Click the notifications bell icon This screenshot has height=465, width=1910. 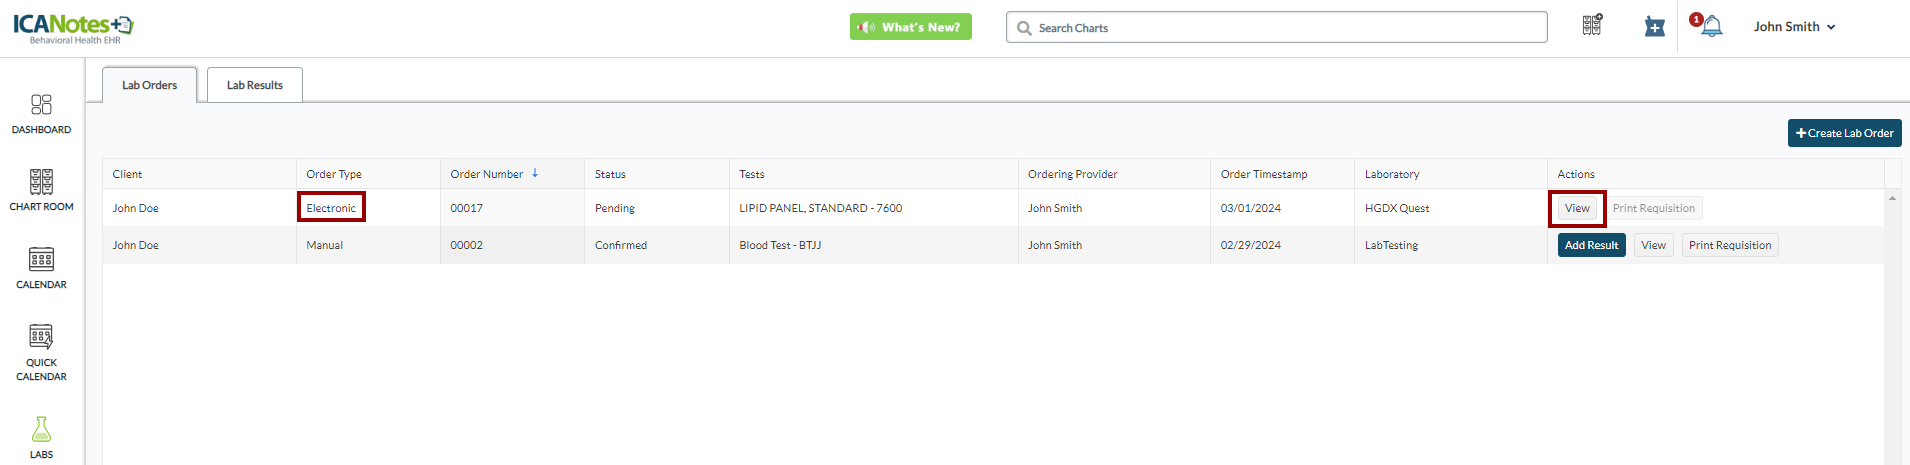tap(1711, 27)
